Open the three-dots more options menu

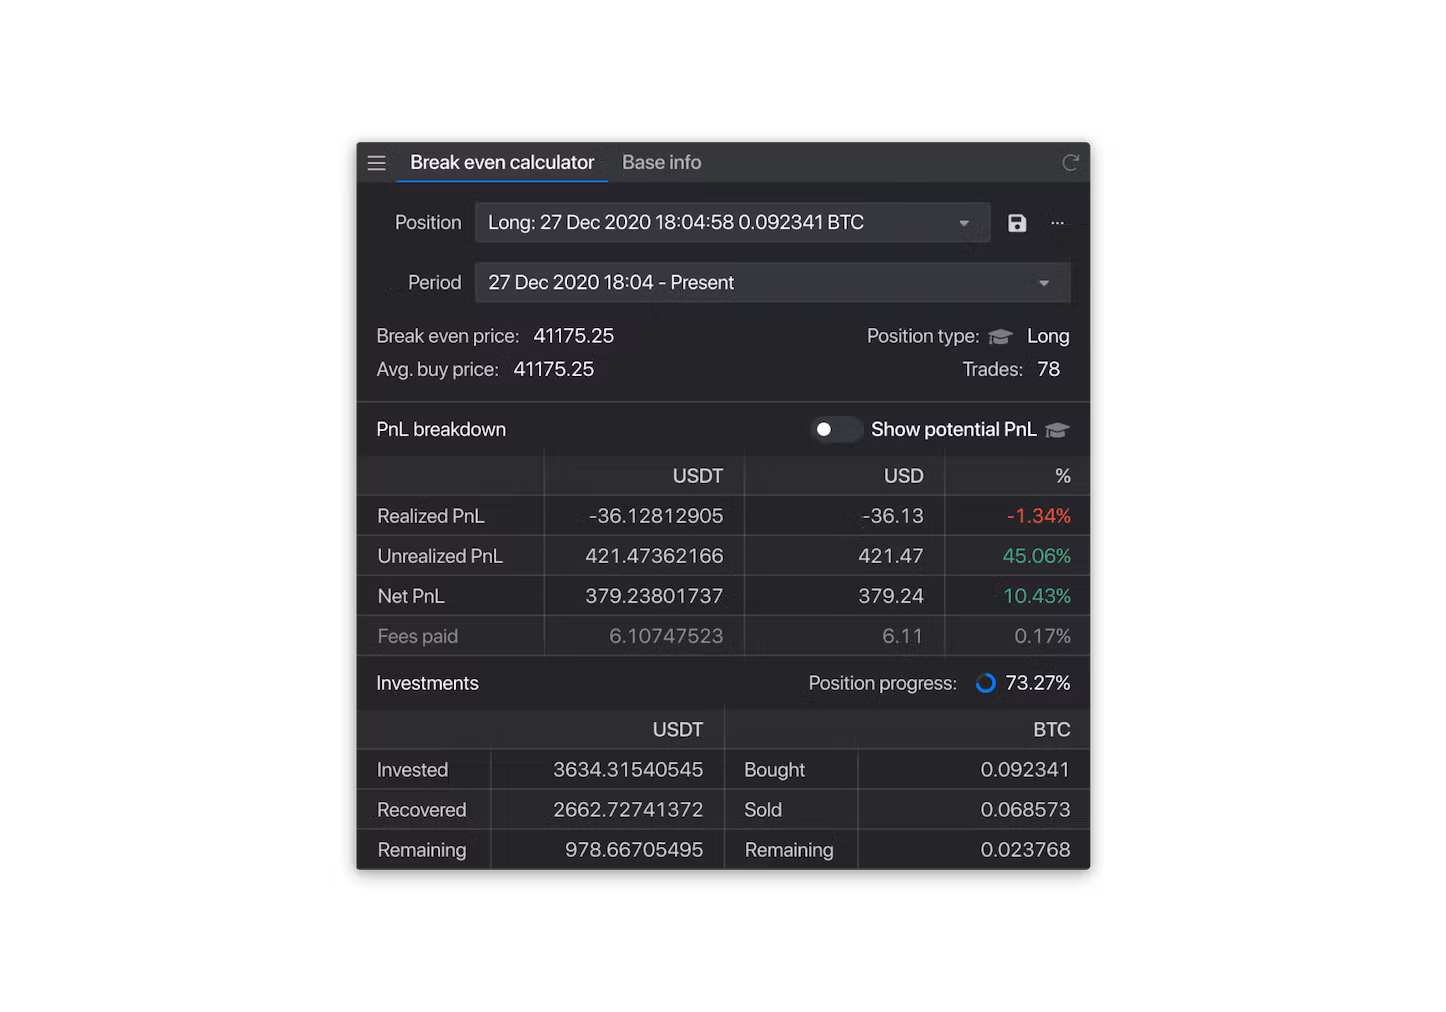point(1057,223)
